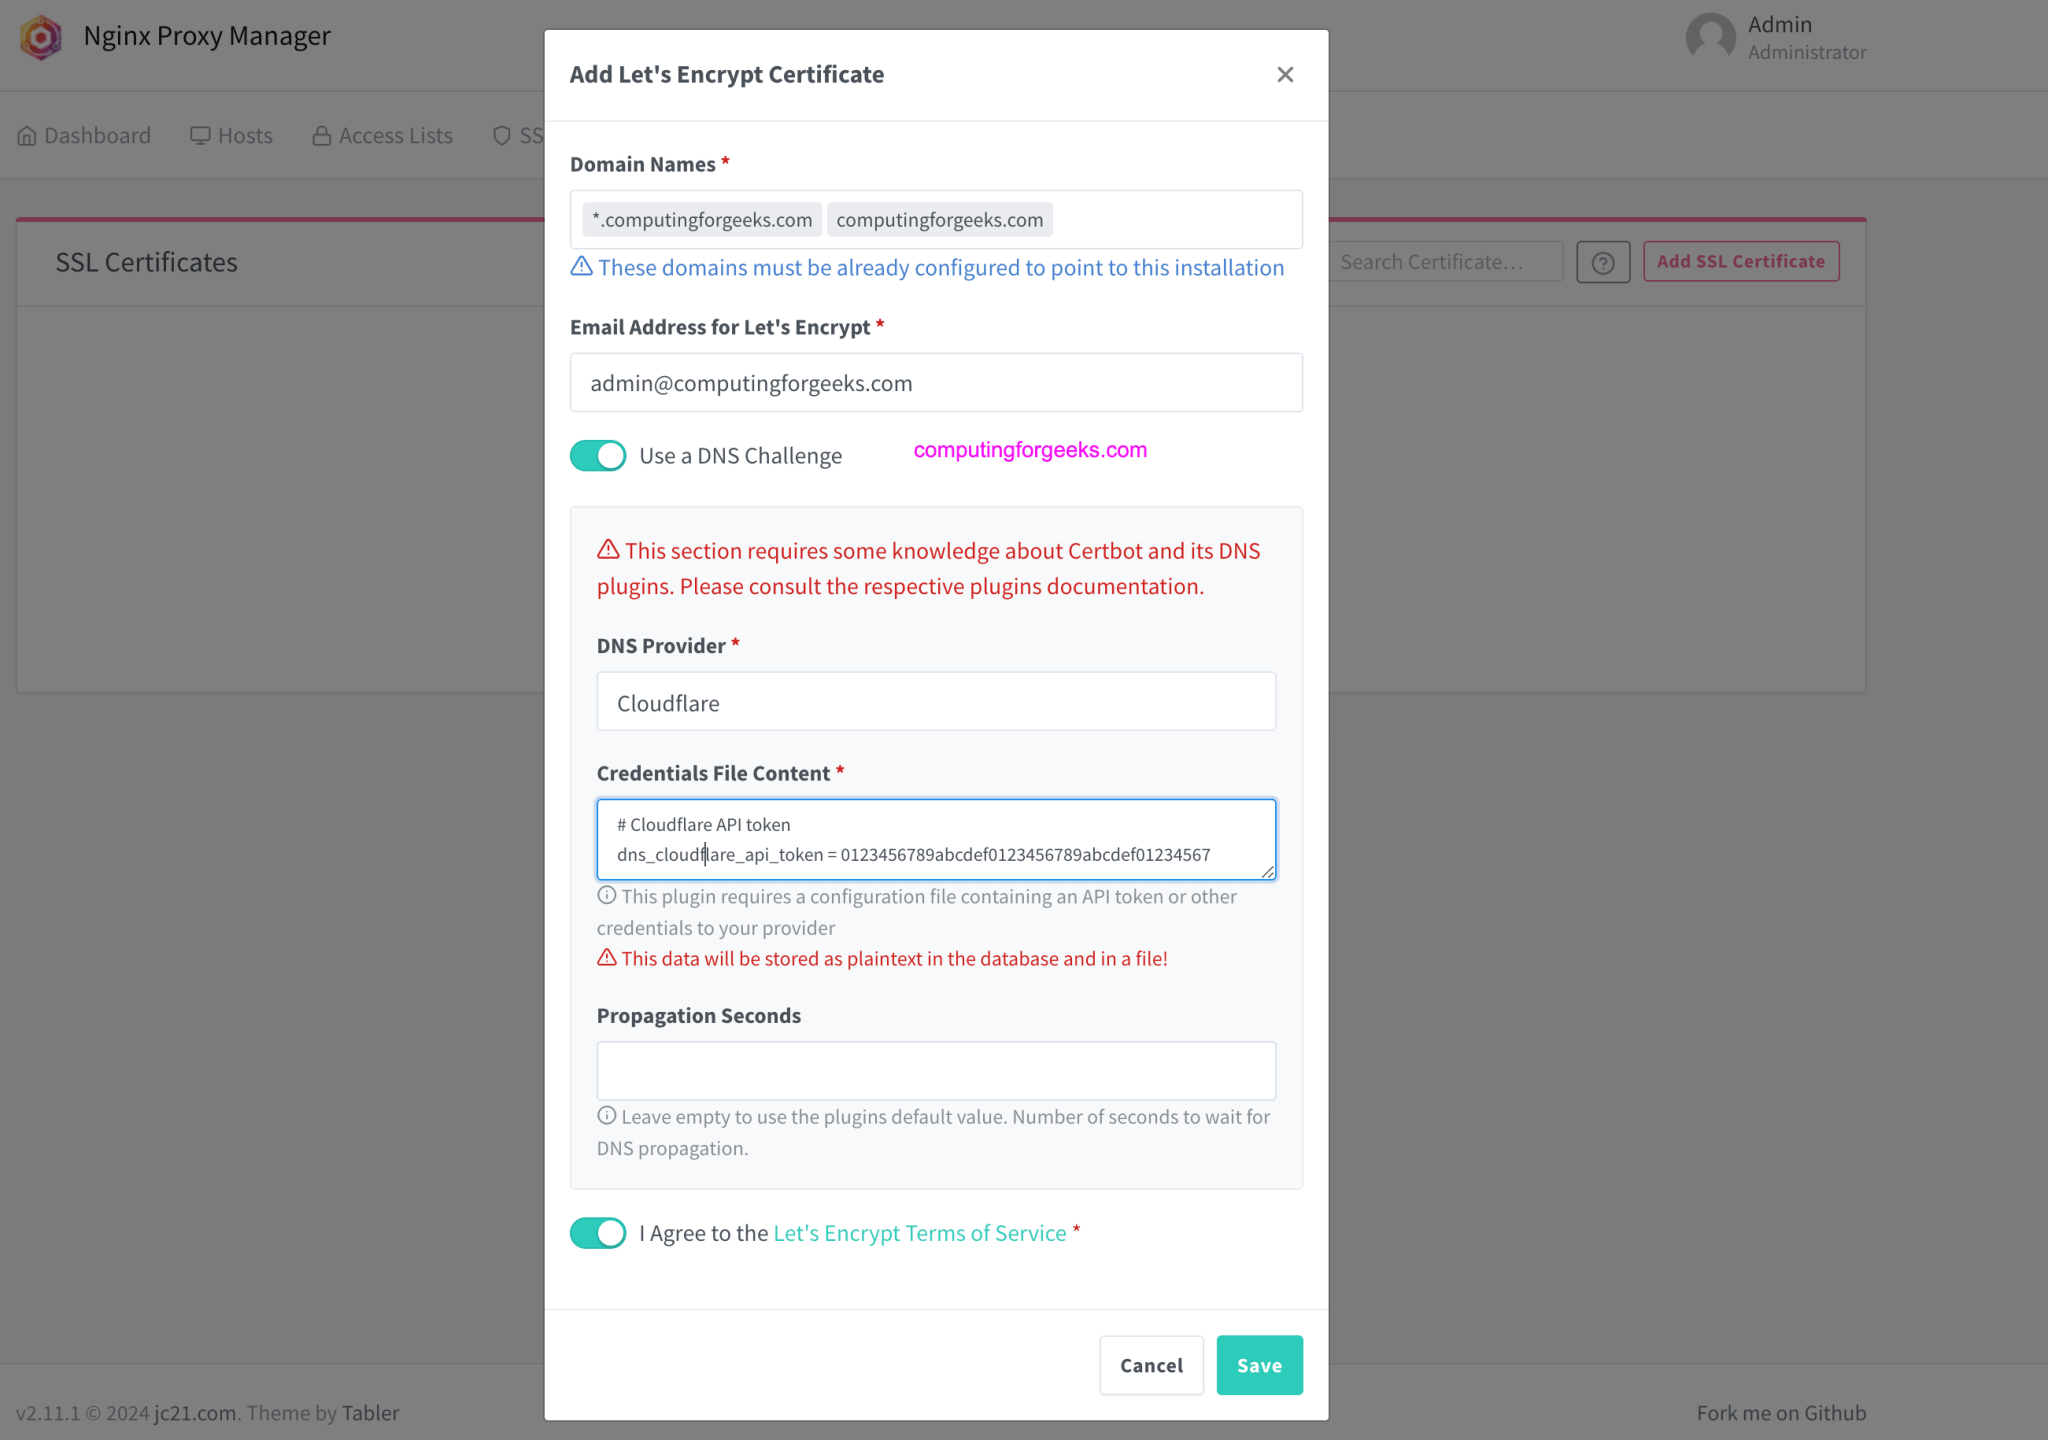This screenshot has width=2048, height=1440.
Task: Click the Admin user avatar icon
Action: tap(1710, 37)
